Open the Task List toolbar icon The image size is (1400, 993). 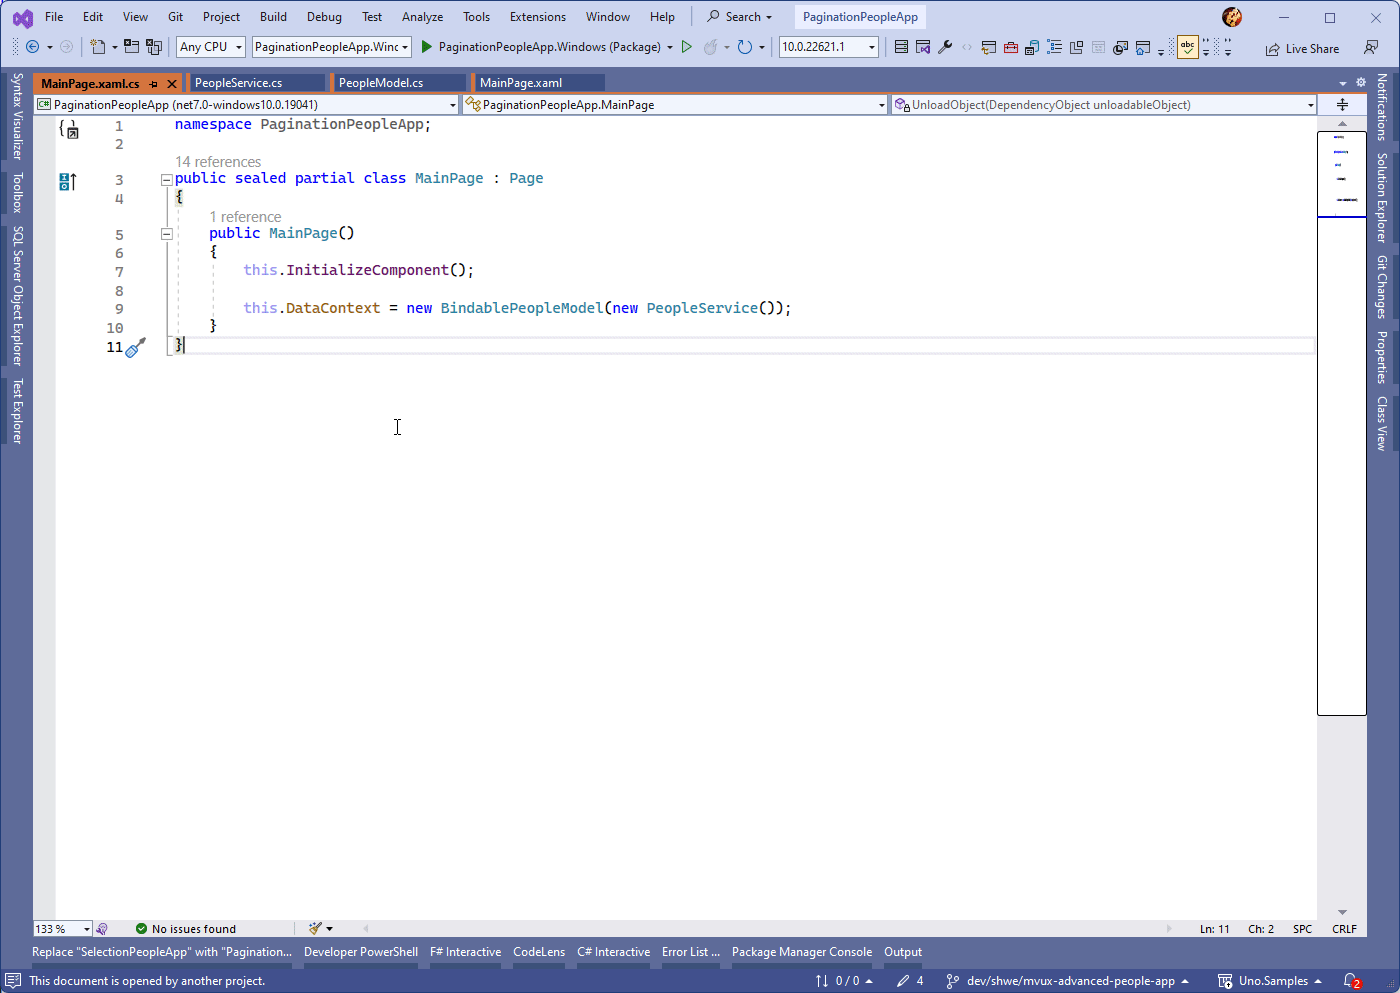(x=1053, y=47)
